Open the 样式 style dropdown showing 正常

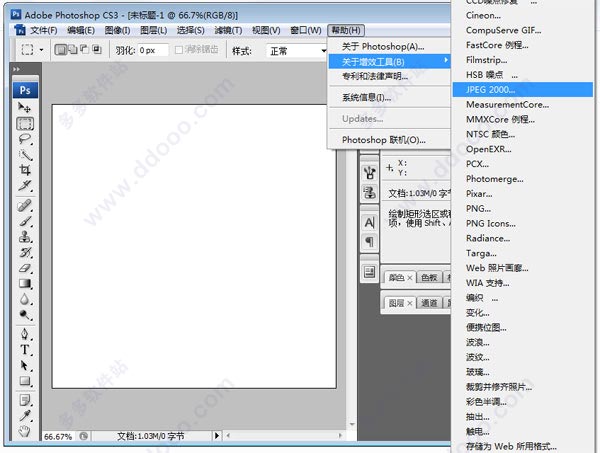(x=297, y=51)
